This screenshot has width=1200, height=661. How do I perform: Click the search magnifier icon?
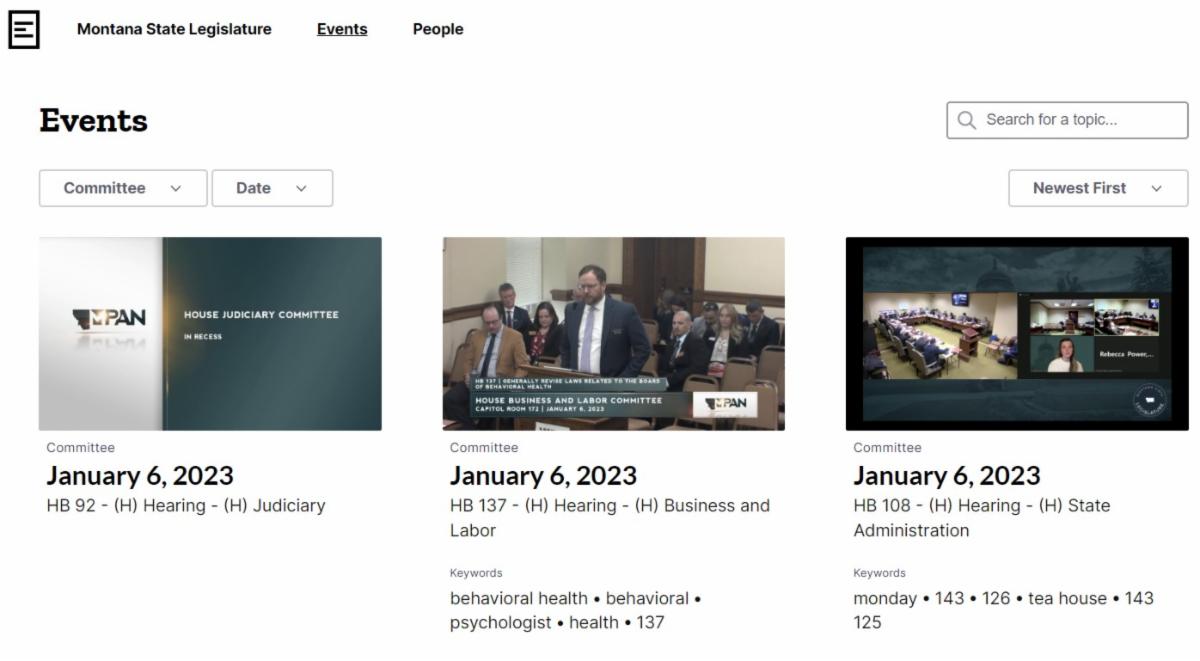[966, 120]
